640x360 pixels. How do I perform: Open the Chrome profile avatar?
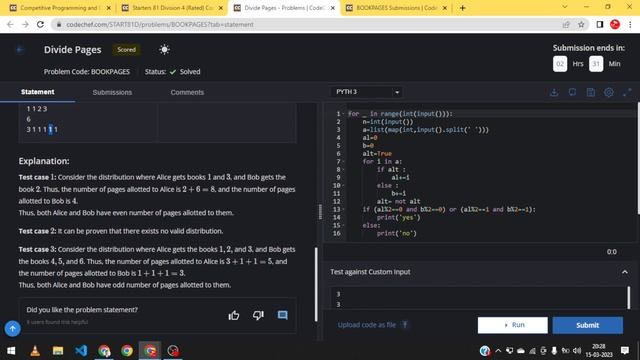tap(615, 24)
